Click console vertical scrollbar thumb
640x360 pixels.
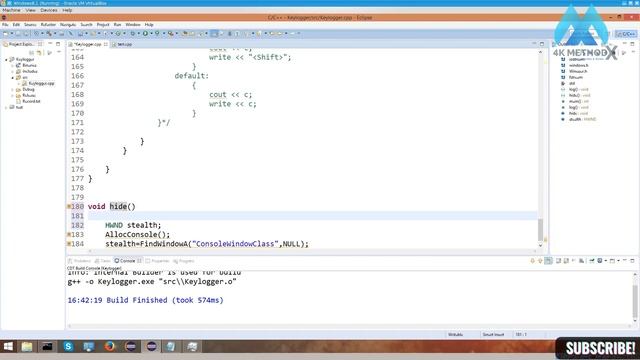pyautogui.click(x=635, y=301)
